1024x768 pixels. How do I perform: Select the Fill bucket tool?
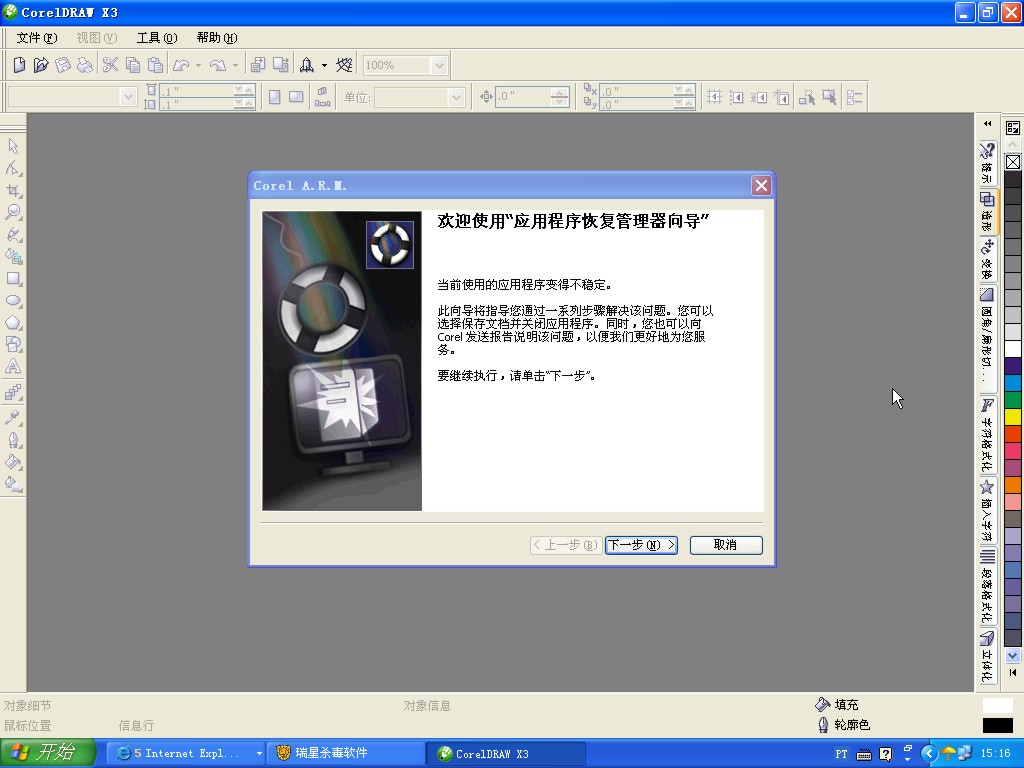(13, 462)
